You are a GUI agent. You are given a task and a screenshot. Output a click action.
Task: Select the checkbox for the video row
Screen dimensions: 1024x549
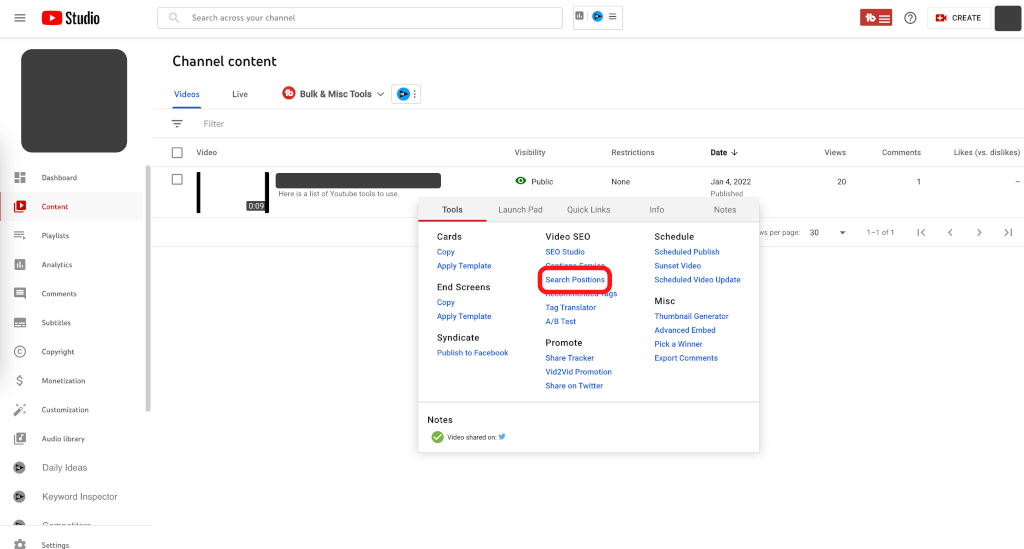pyautogui.click(x=177, y=180)
